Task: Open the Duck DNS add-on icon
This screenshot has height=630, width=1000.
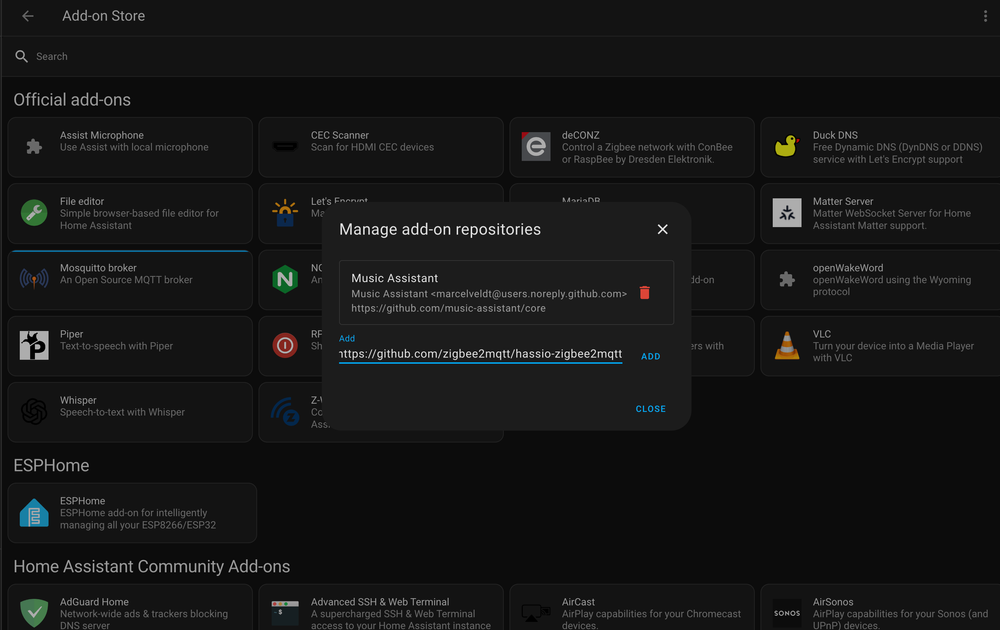Action: [787, 147]
